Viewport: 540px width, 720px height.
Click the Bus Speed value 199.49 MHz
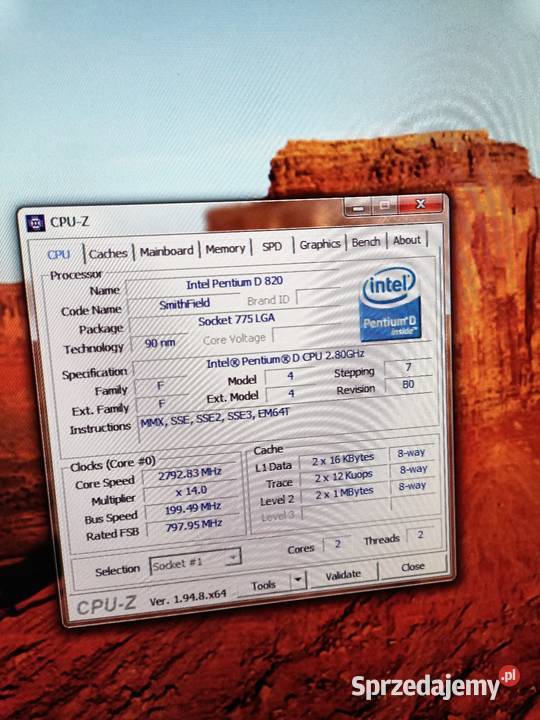[192, 508]
